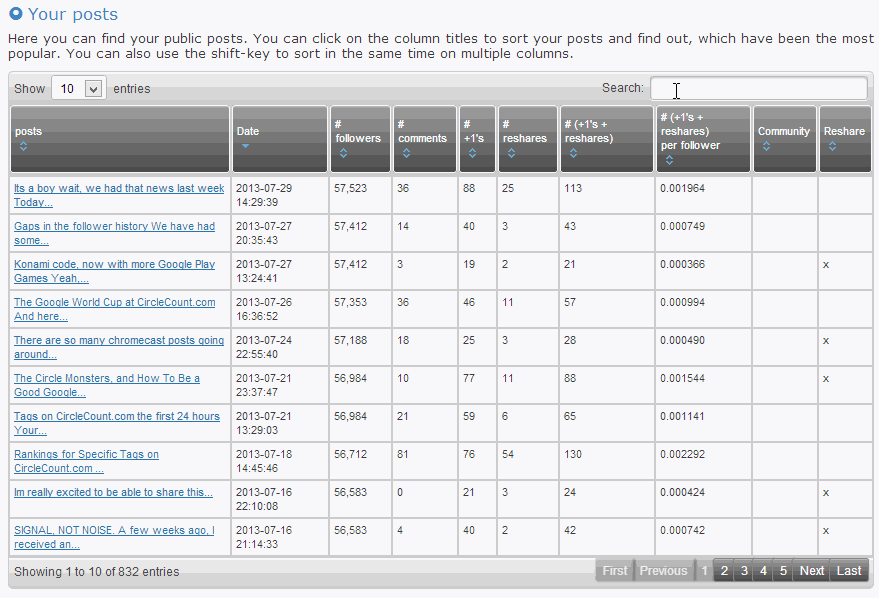The image size is (879, 598).
Task: Click the Next pagination button
Action: (811, 571)
